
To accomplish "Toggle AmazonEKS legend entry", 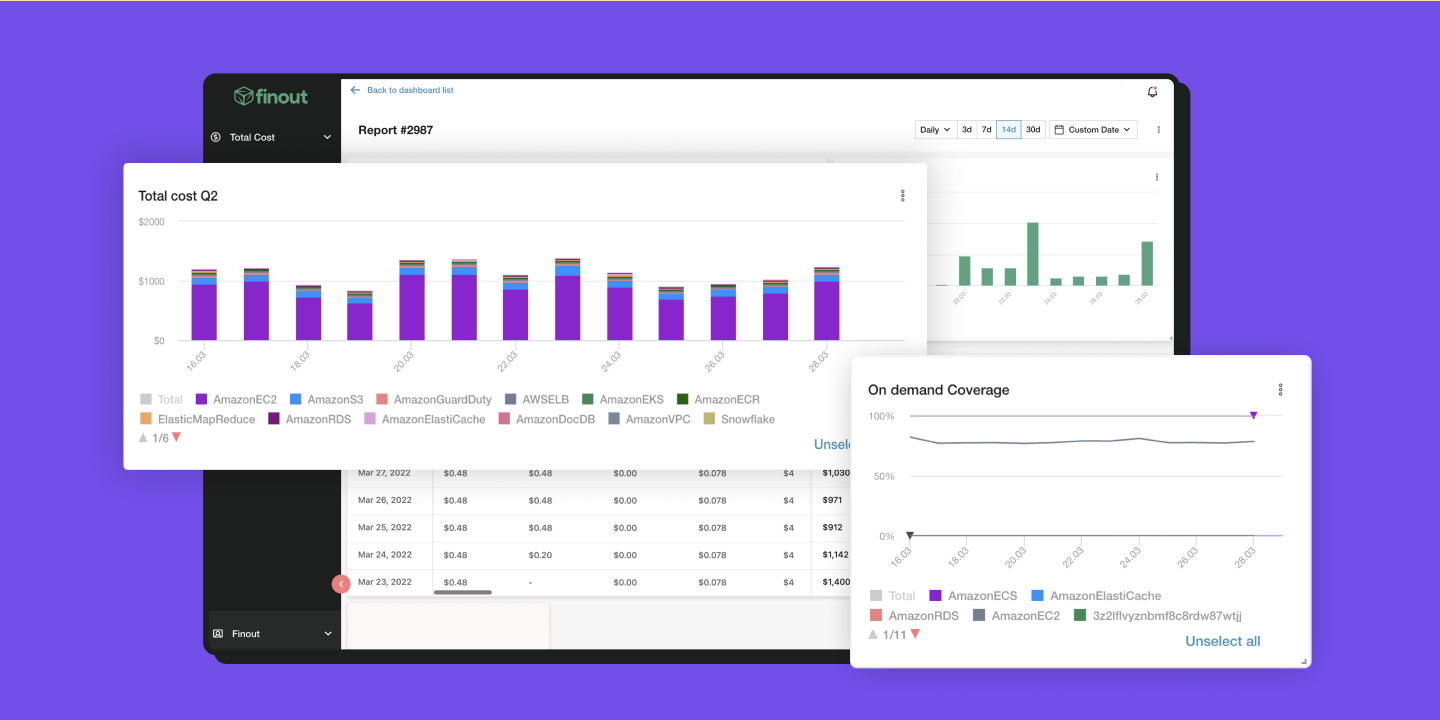I will (x=623, y=399).
